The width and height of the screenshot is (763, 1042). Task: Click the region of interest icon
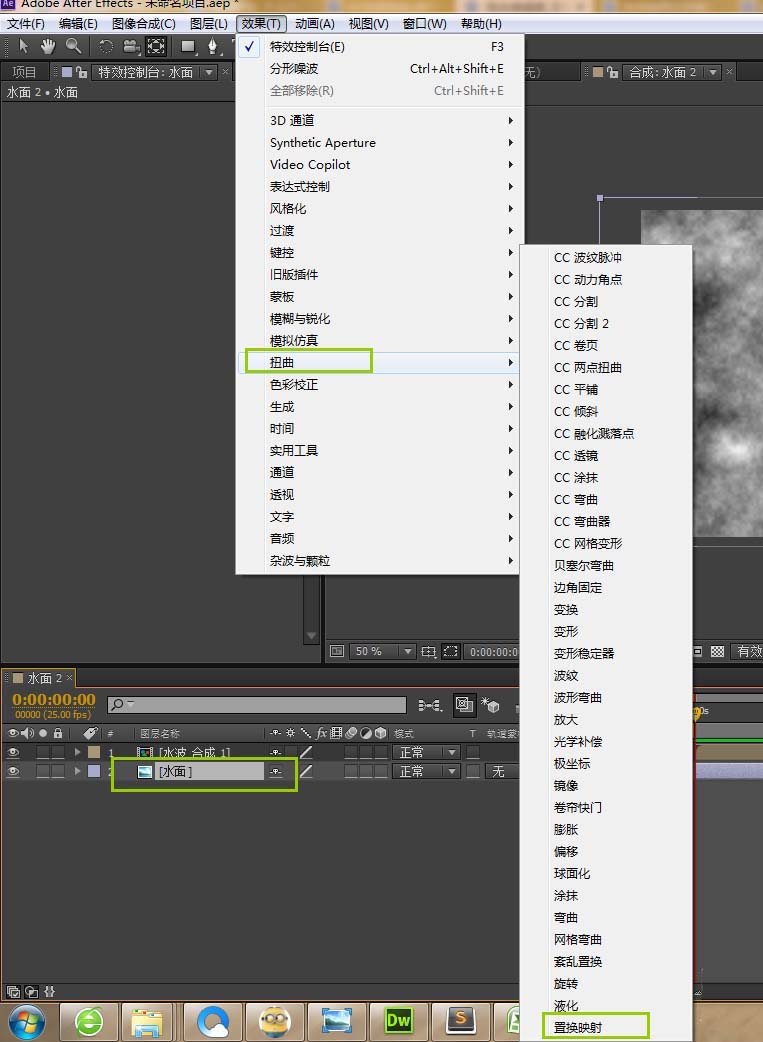point(451,651)
